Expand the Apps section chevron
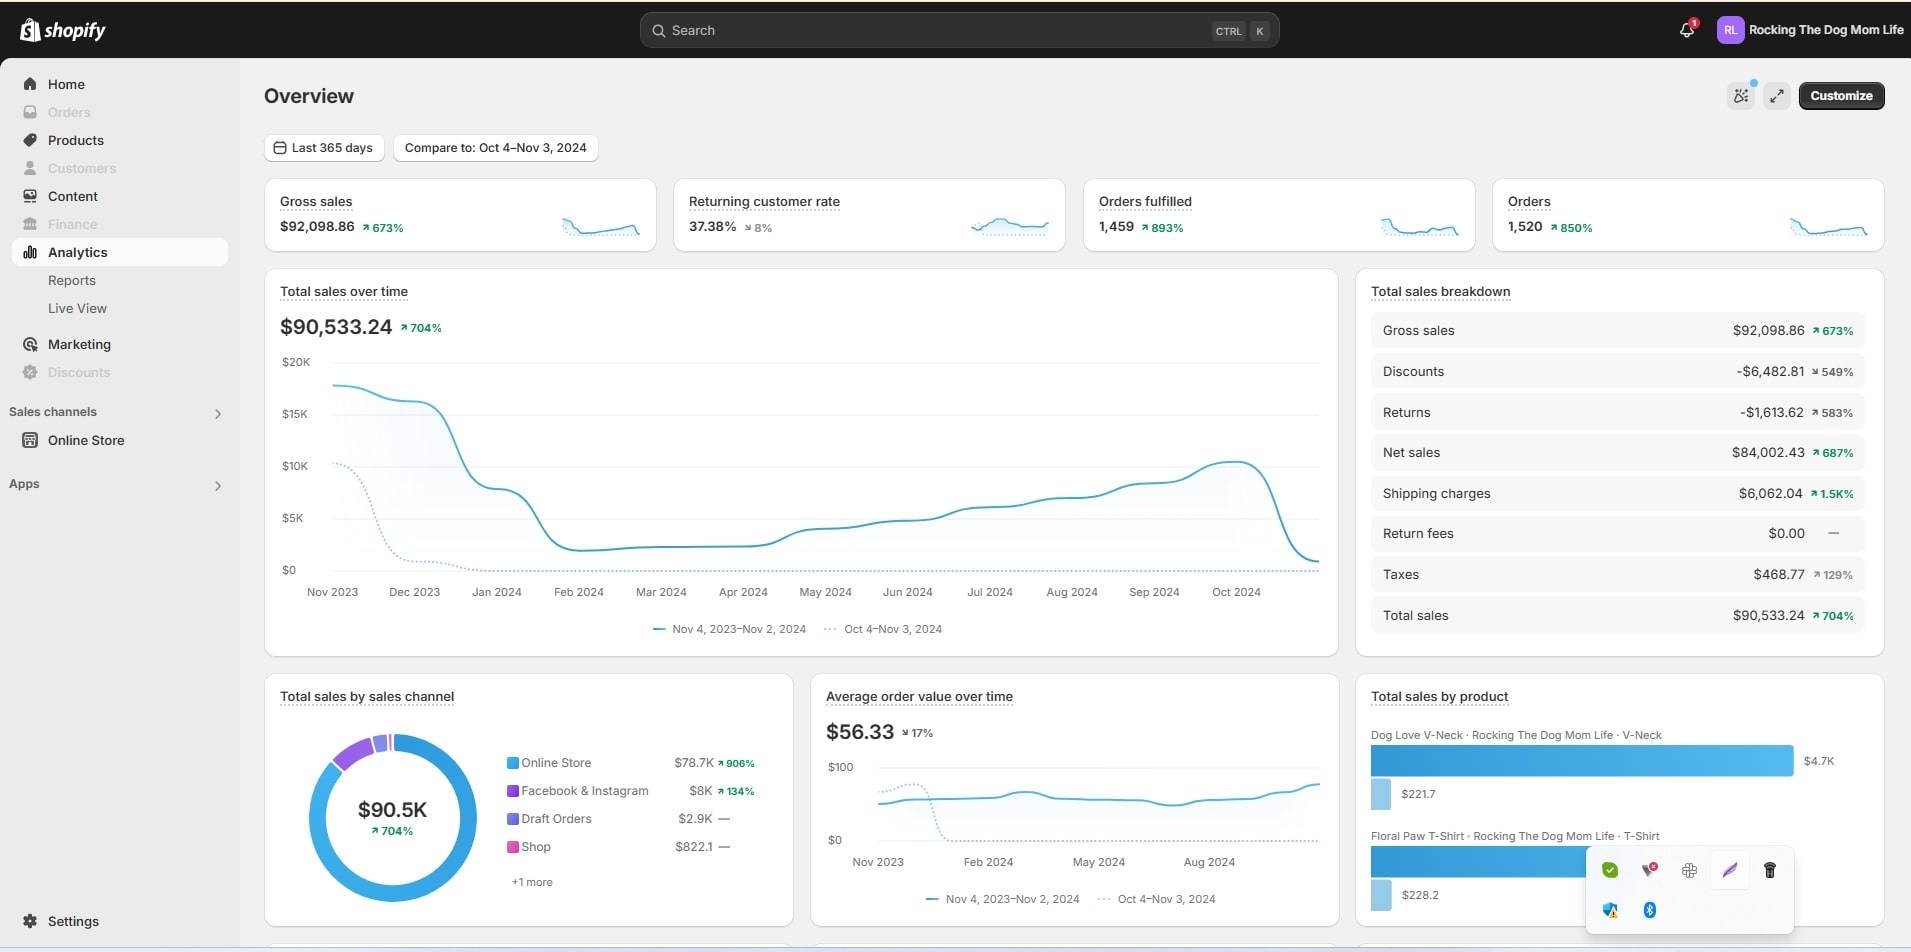The width and height of the screenshot is (1911, 952). (218, 486)
